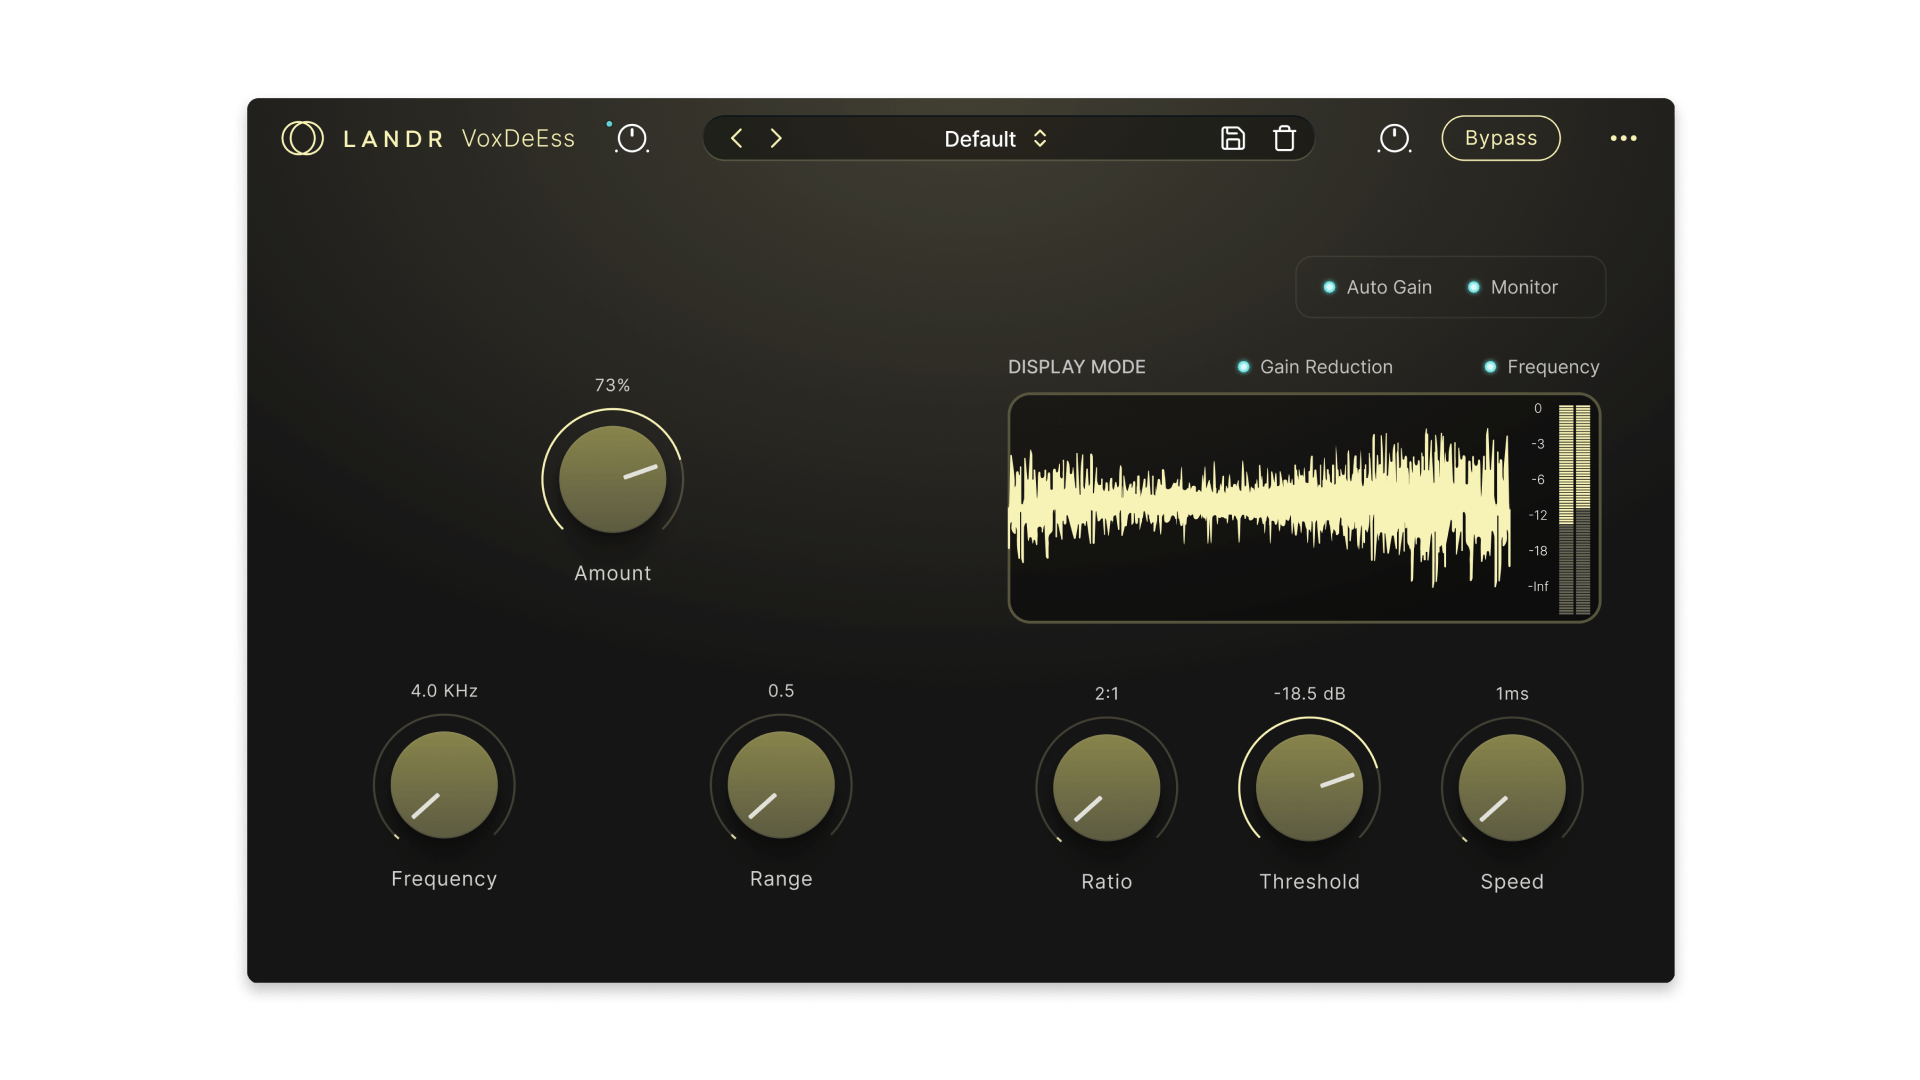Toggle Auto Gain on or off
Viewport: 1920px width, 1080px height.
[1377, 287]
